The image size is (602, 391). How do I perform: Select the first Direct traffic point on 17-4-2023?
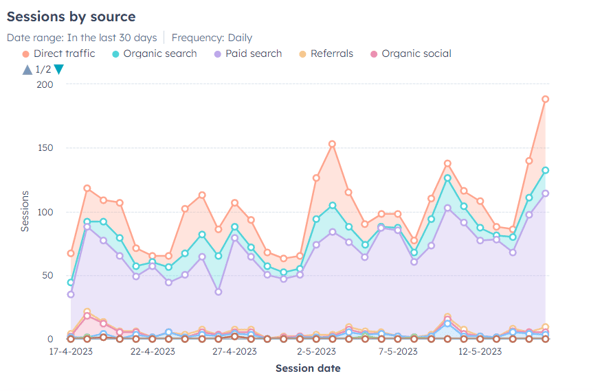point(71,253)
